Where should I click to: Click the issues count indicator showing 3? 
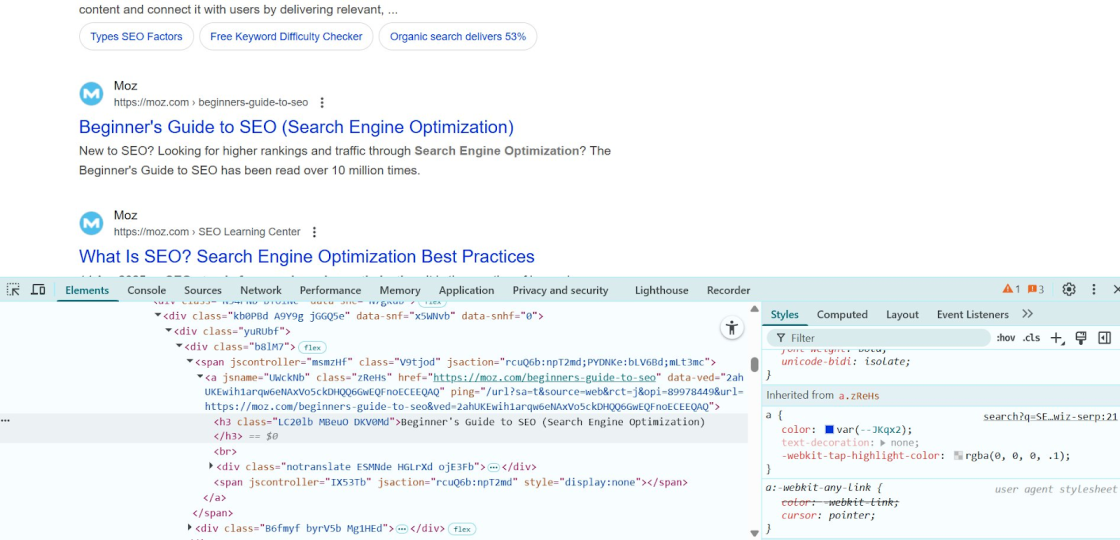click(1036, 289)
